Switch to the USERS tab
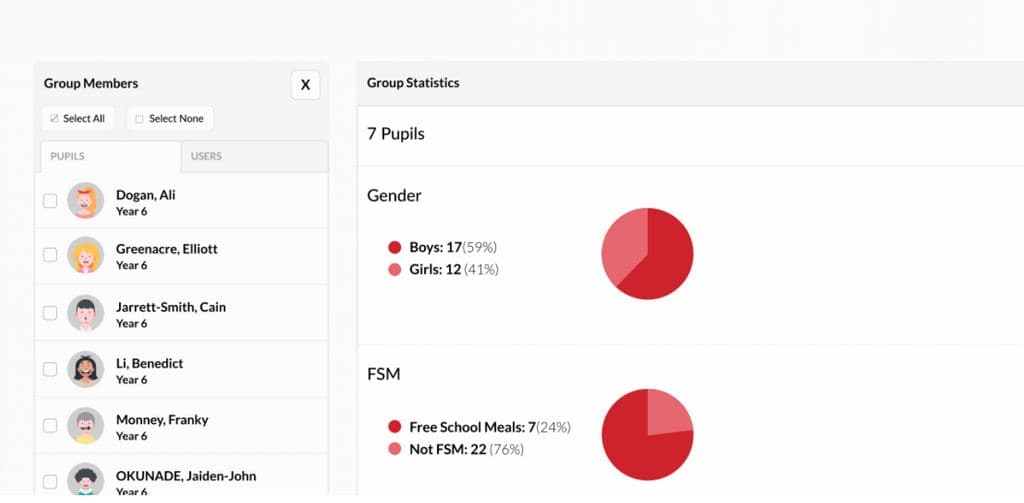 (x=255, y=157)
